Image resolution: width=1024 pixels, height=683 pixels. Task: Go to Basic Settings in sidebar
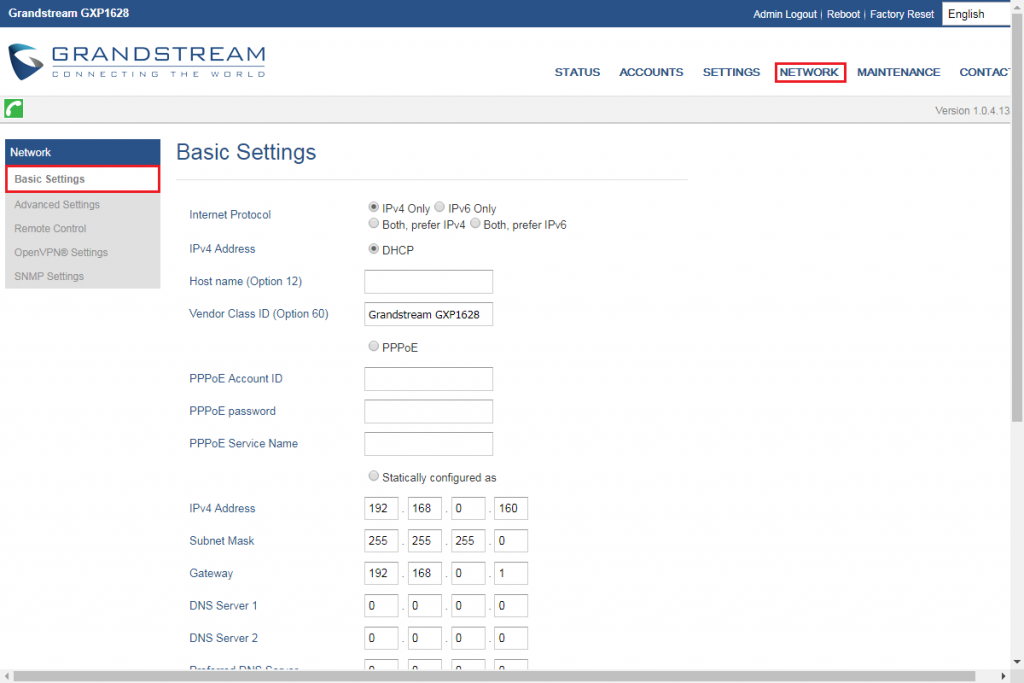[82, 179]
